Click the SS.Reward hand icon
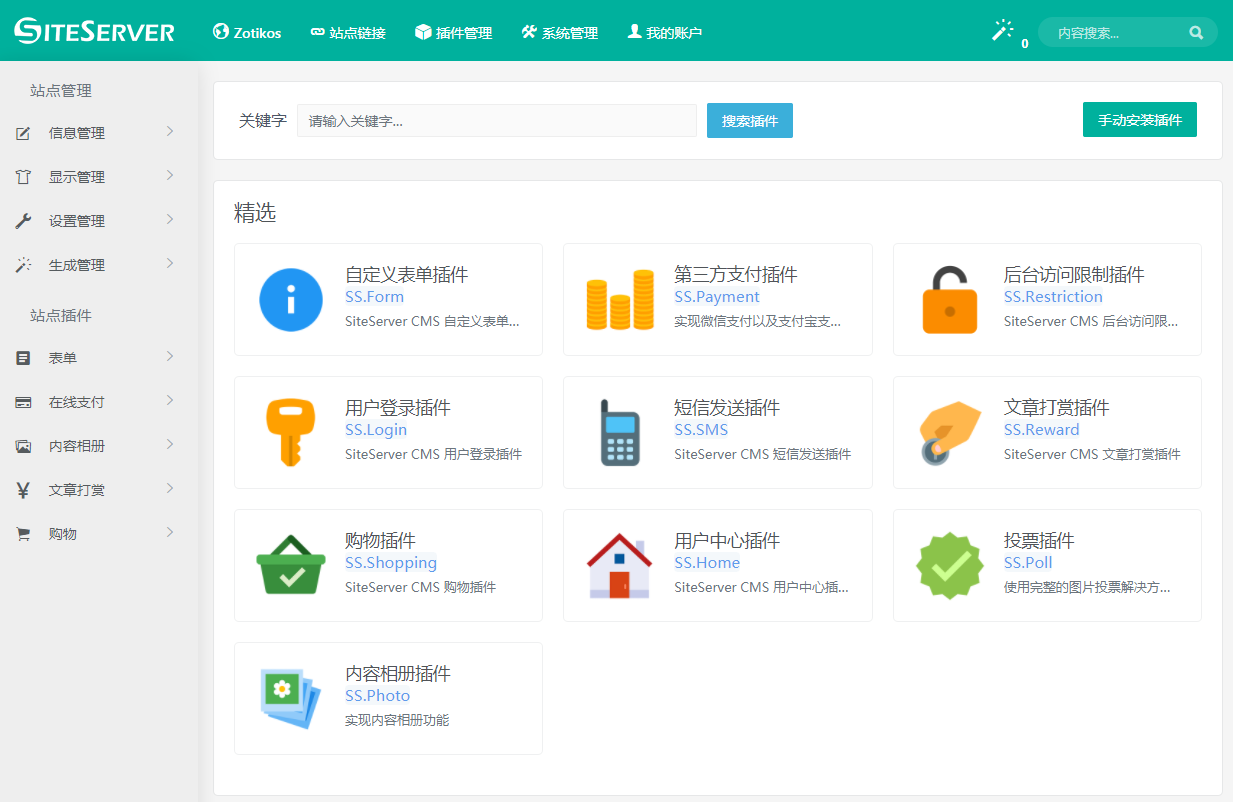 point(949,432)
